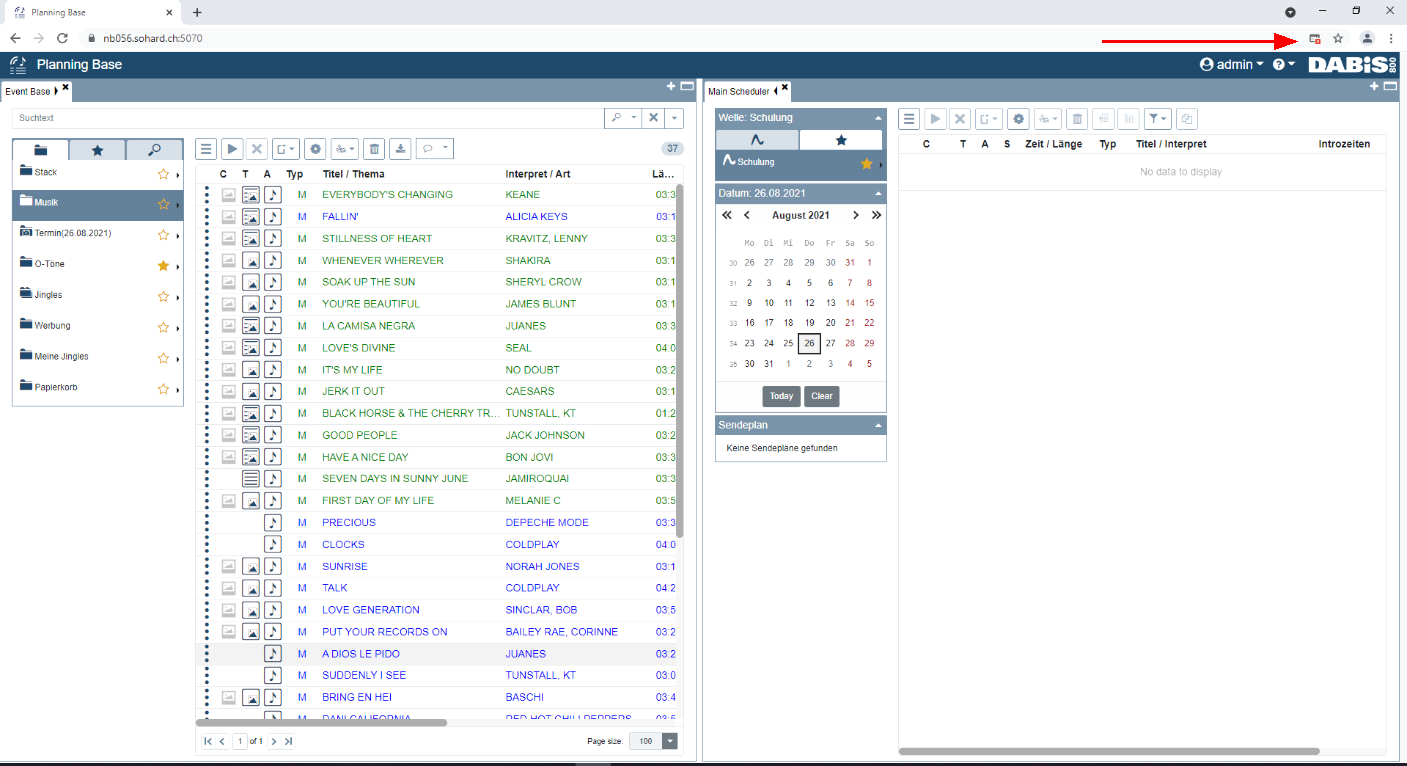This screenshot has width=1407, height=766.
Task: Click the Clear button under the calendar
Action: click(x=822, y=396)
